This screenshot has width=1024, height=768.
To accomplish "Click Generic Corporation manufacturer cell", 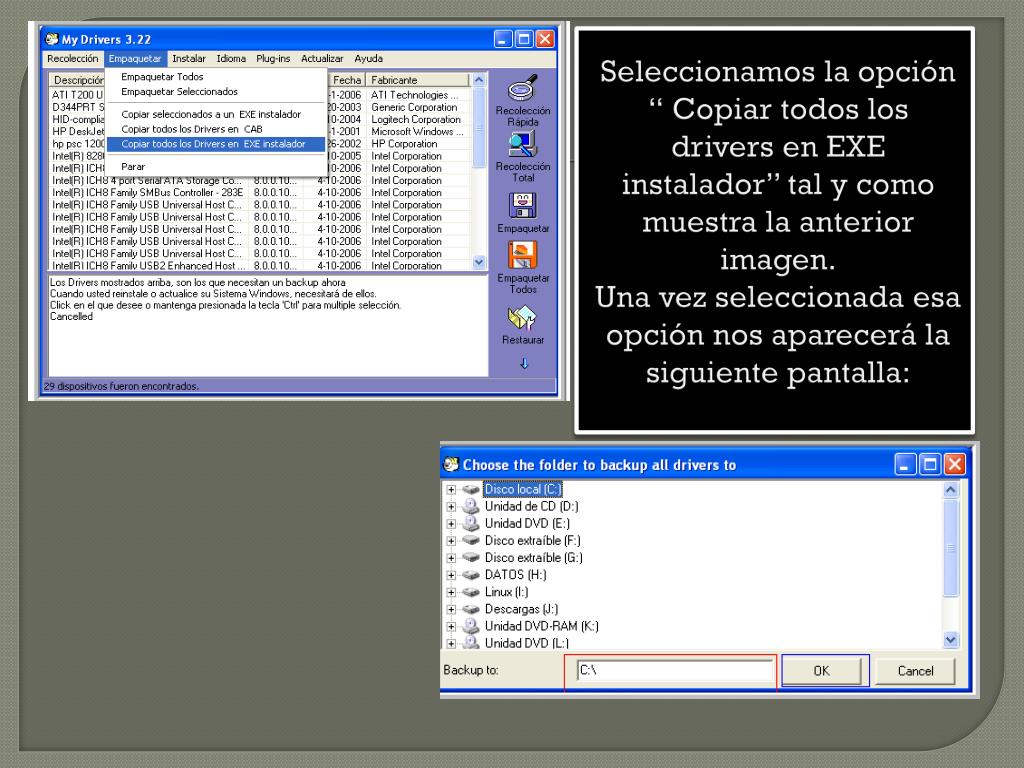I will coord(415,107).
